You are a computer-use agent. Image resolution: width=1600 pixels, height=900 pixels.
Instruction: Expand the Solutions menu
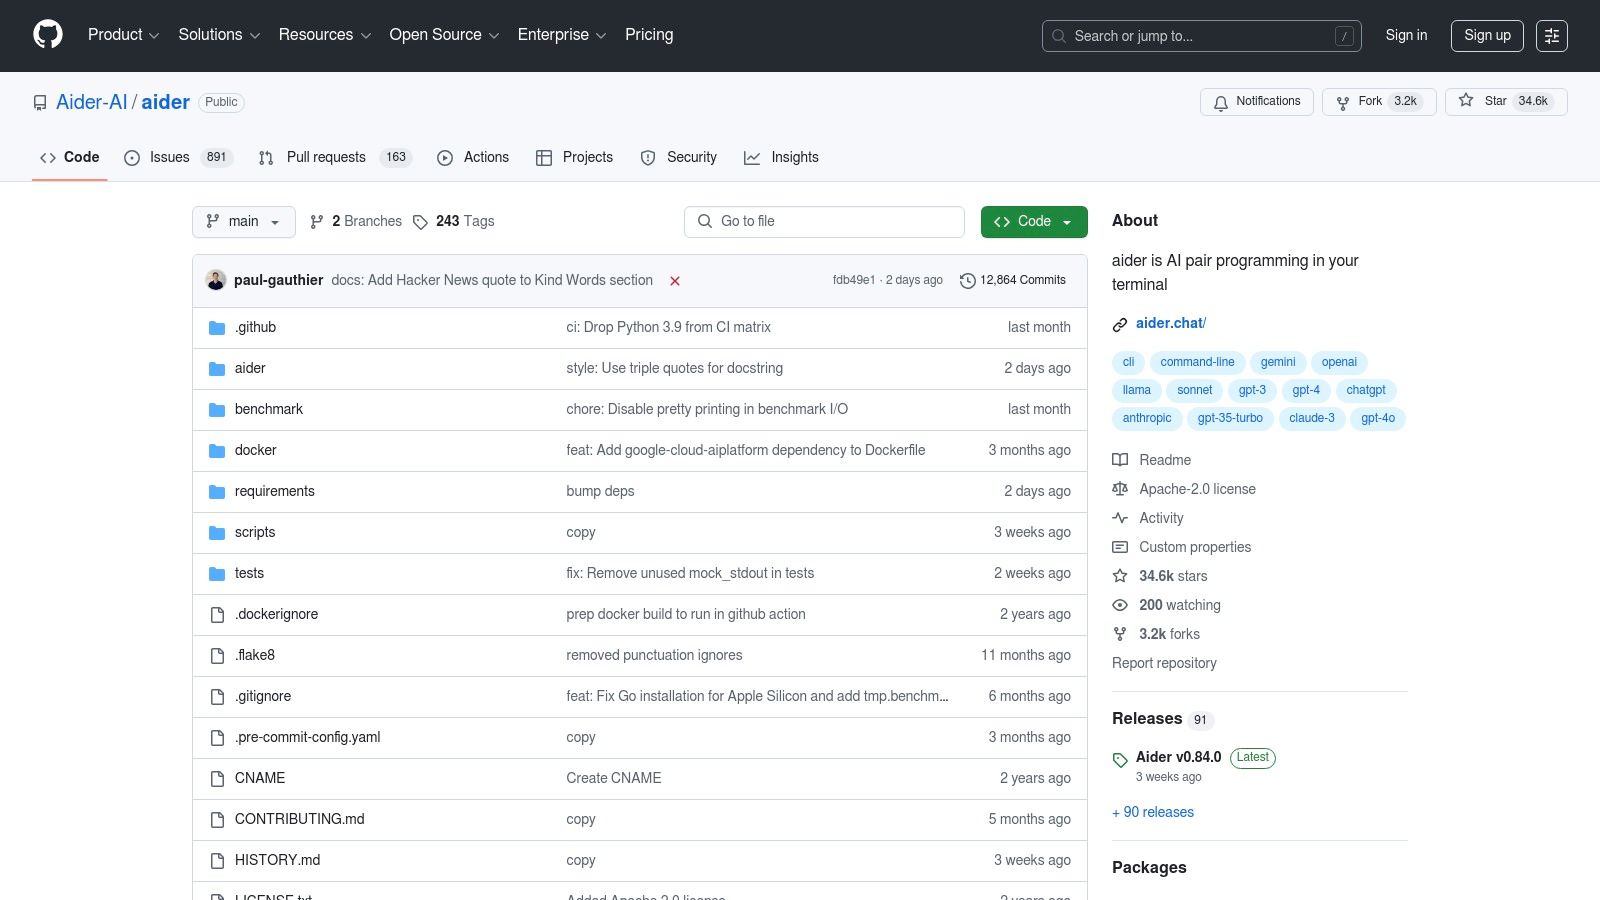pos(219,35)
